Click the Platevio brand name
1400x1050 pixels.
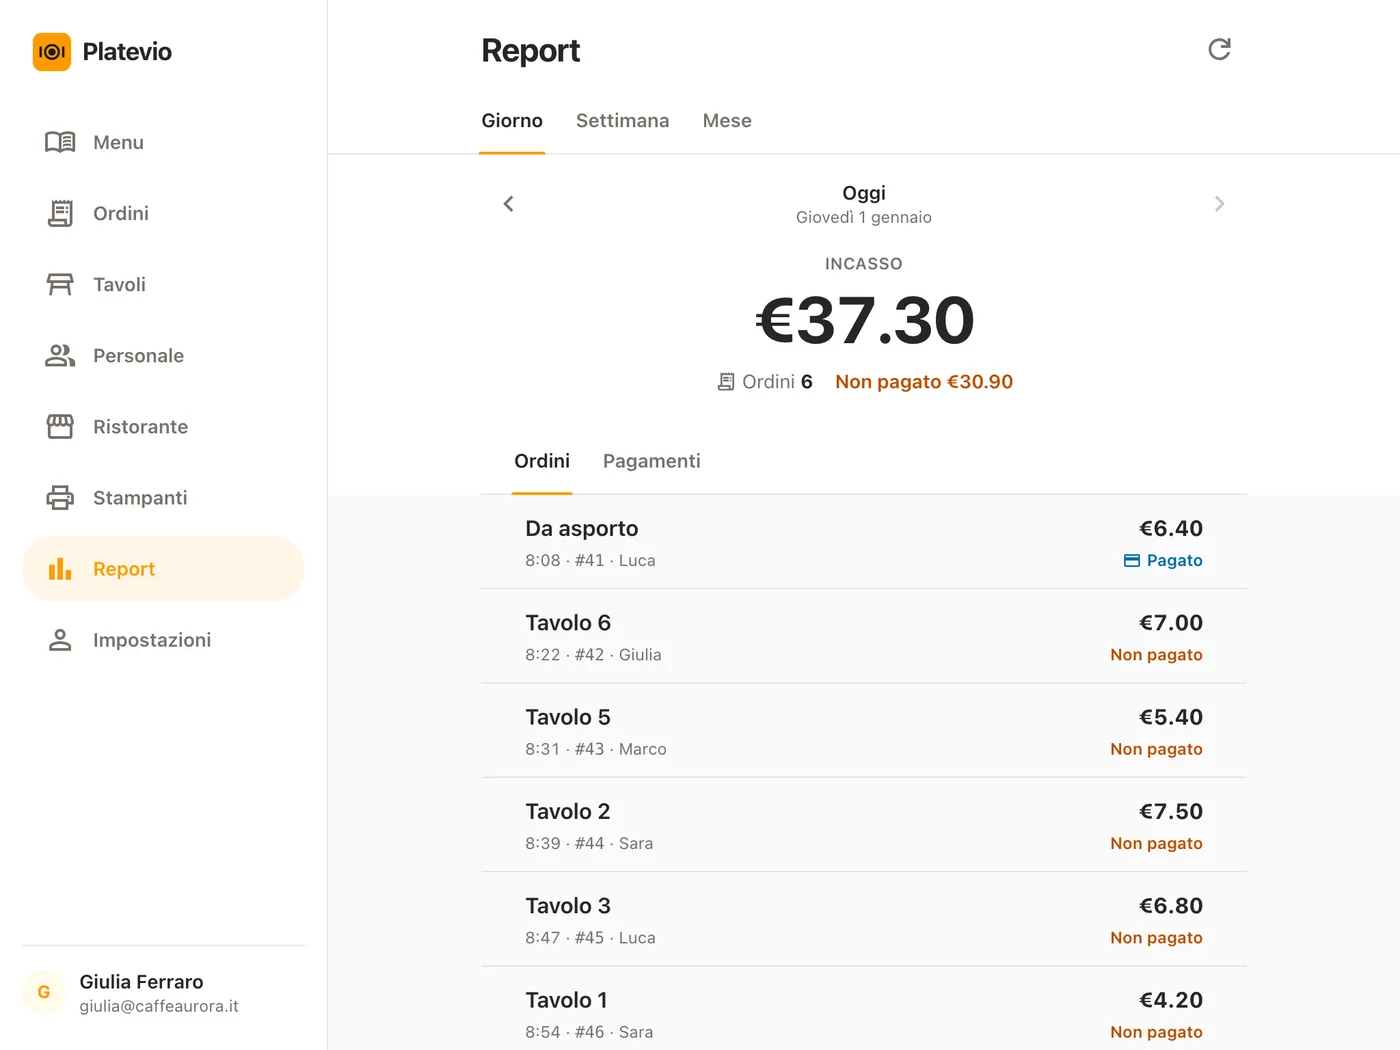tap(127, 52)
